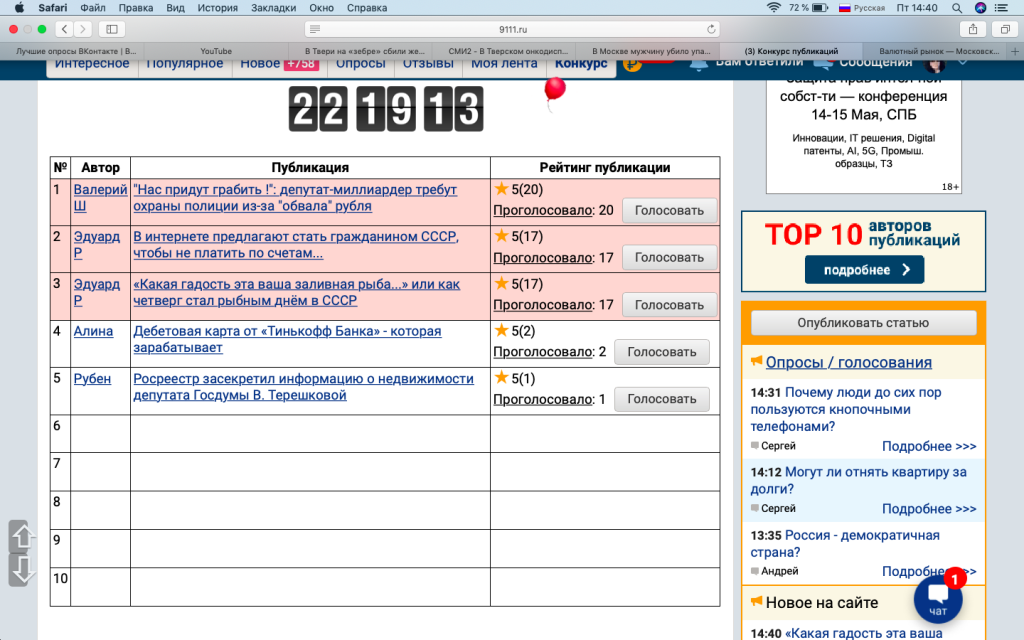Image resolution: width=1024 pixels, height=640 pixels.
Task: Open the Wi-Fi status icon in menu bar
Action: click(x=773, y=7)
